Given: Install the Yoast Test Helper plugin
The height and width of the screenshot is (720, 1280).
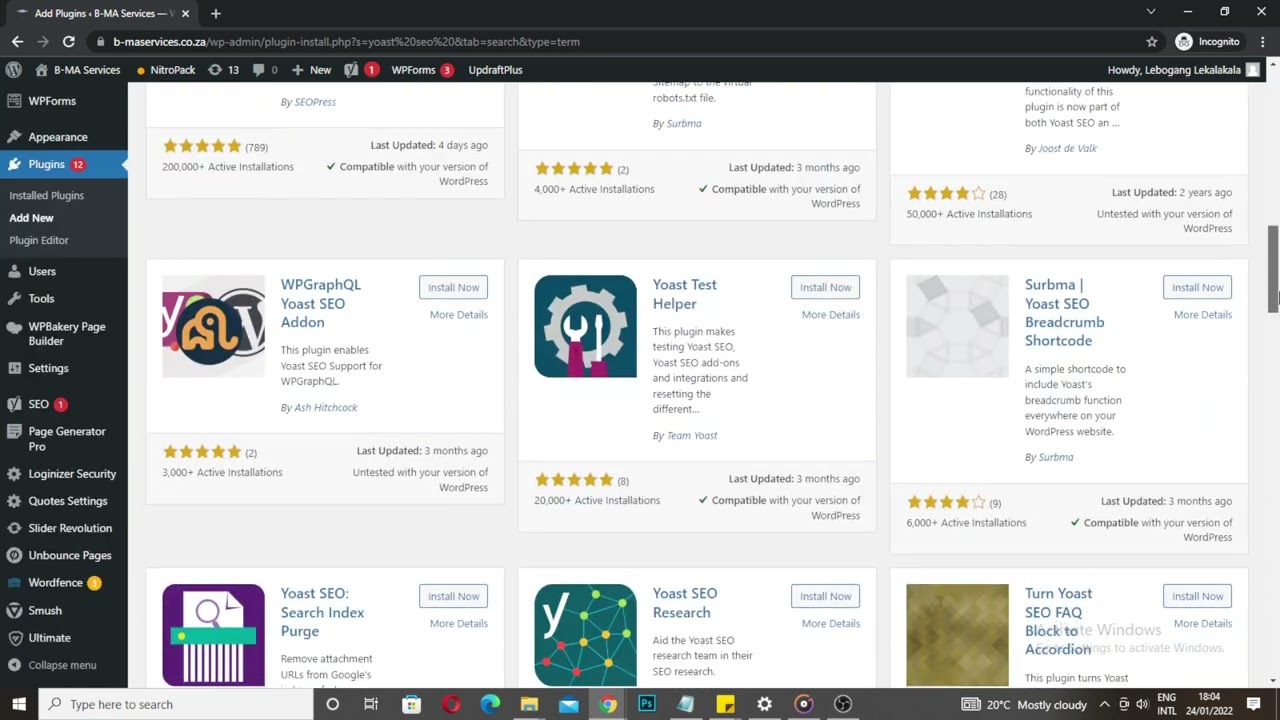Looking at the screenshot, I should (x=825, y=287).
